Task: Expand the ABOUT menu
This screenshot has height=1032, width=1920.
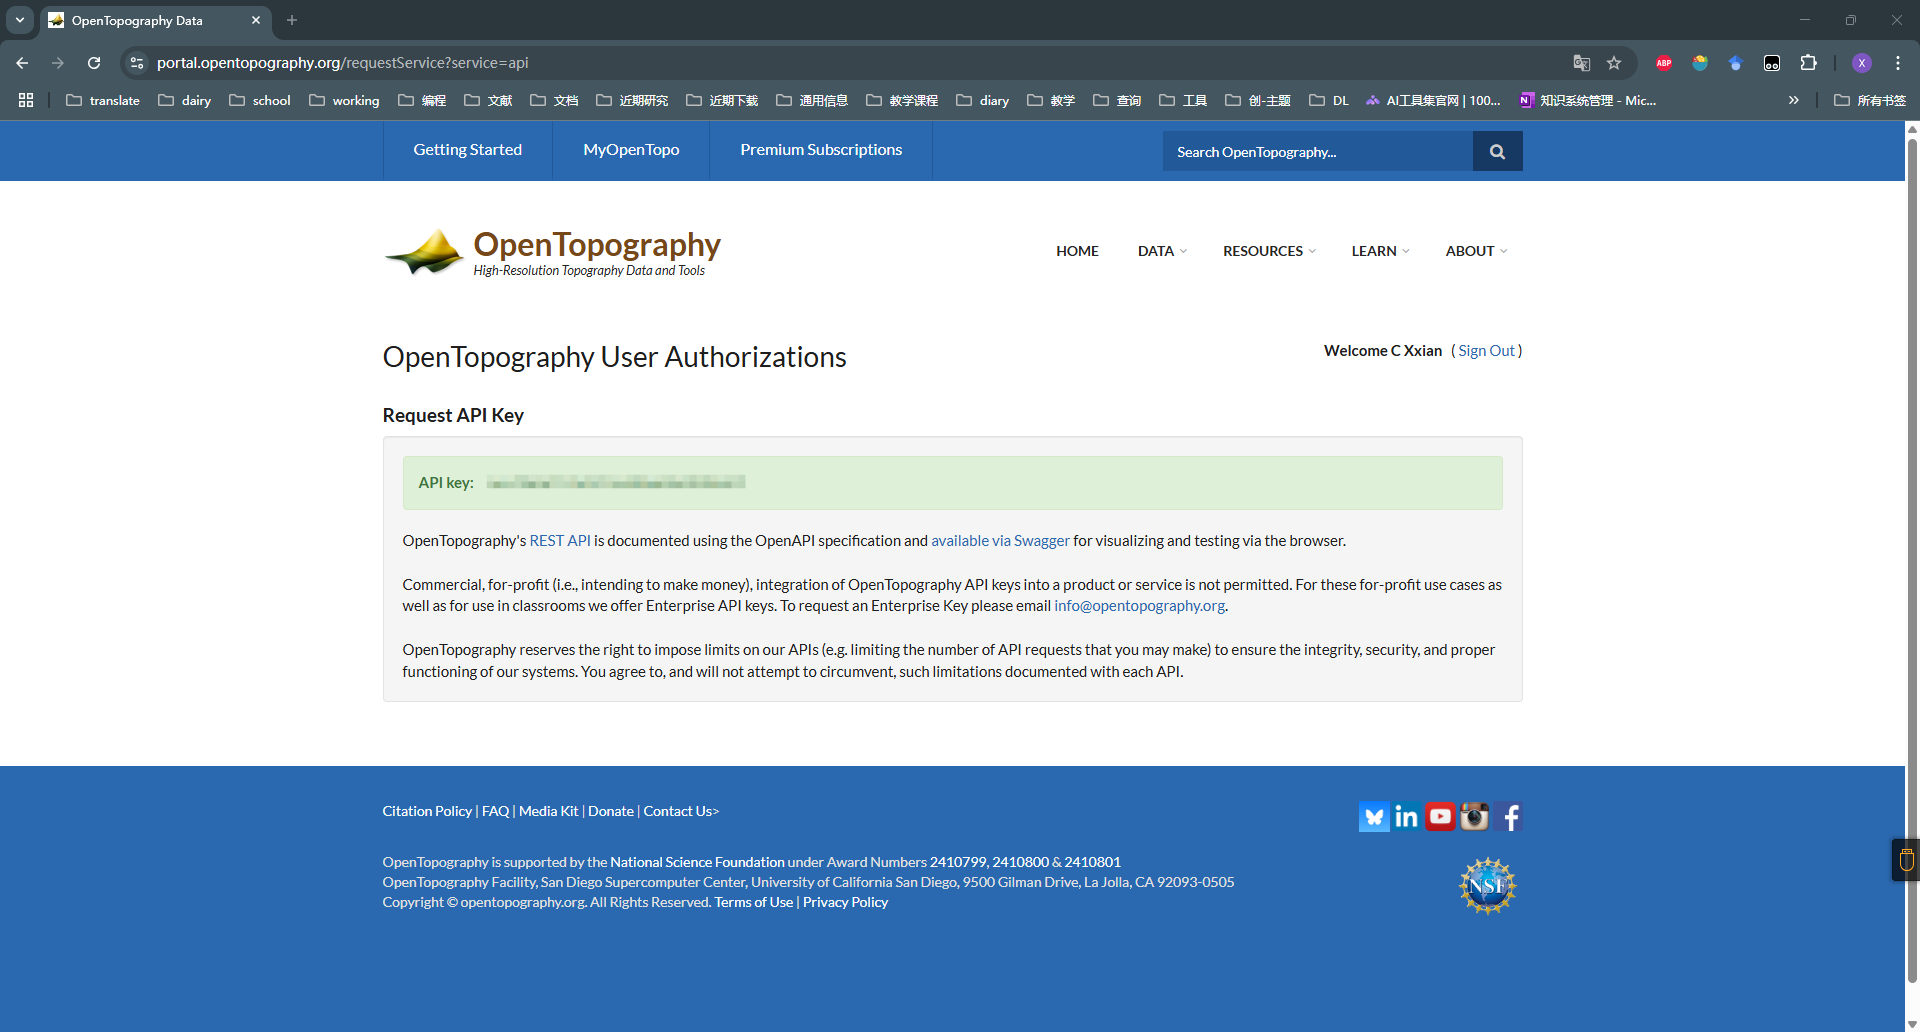Action: pyautogui.click(x=1476, y=251)
